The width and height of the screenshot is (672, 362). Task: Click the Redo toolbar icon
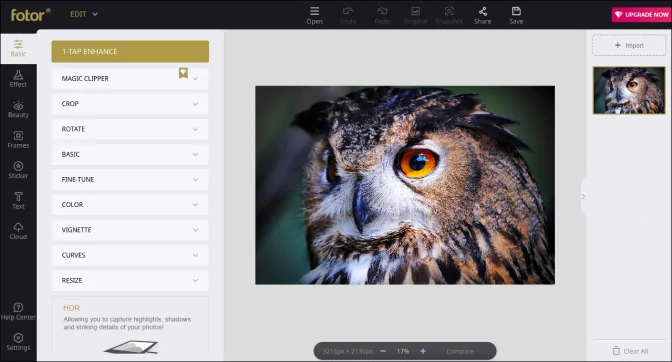click(381, 15)
